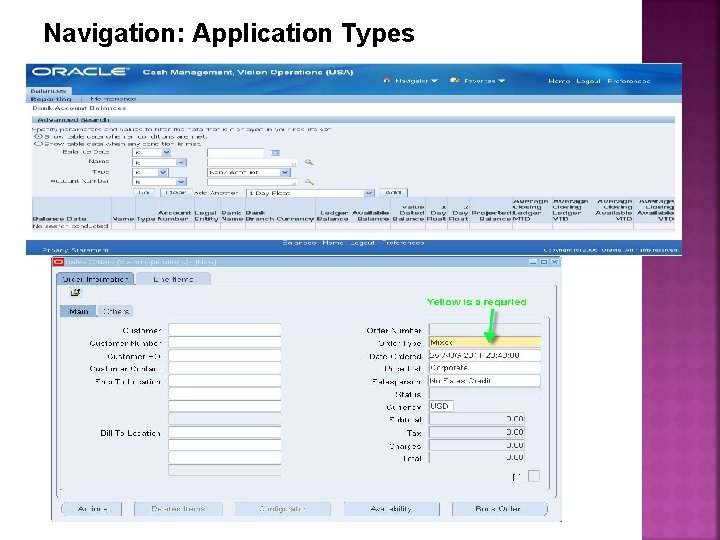The image size is (720, 540).
Task: Click the Navigator home icon
Action: 387,80
